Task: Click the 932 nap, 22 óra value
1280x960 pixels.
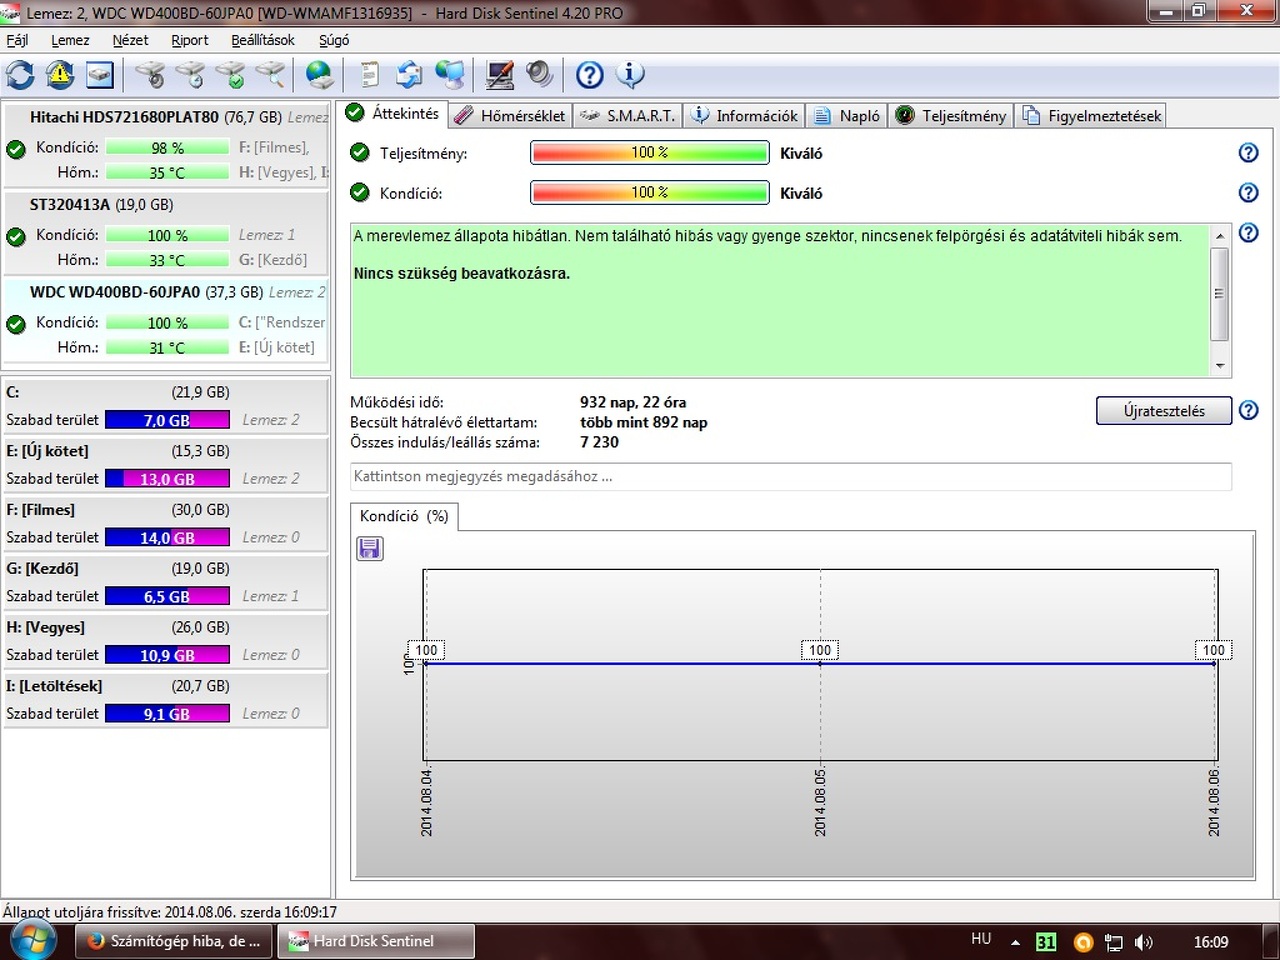Action: pyautogui.click(x=633, y=403)
